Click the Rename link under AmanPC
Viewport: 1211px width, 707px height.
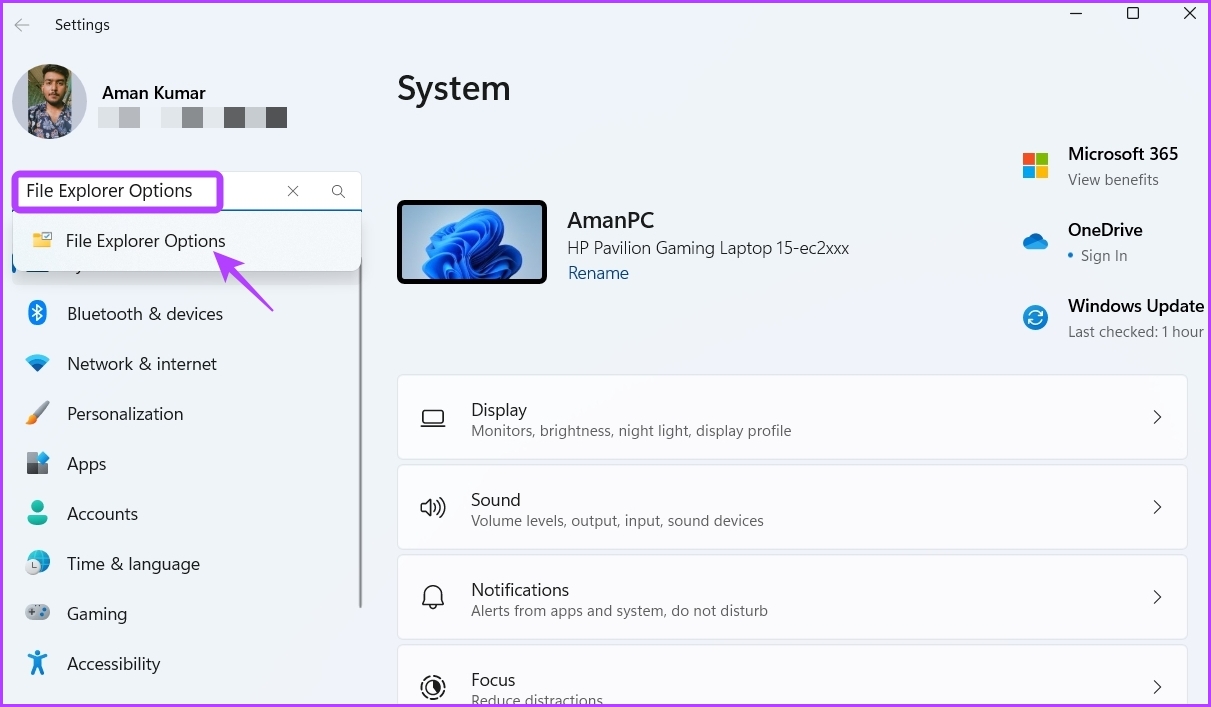click(598, 273)
